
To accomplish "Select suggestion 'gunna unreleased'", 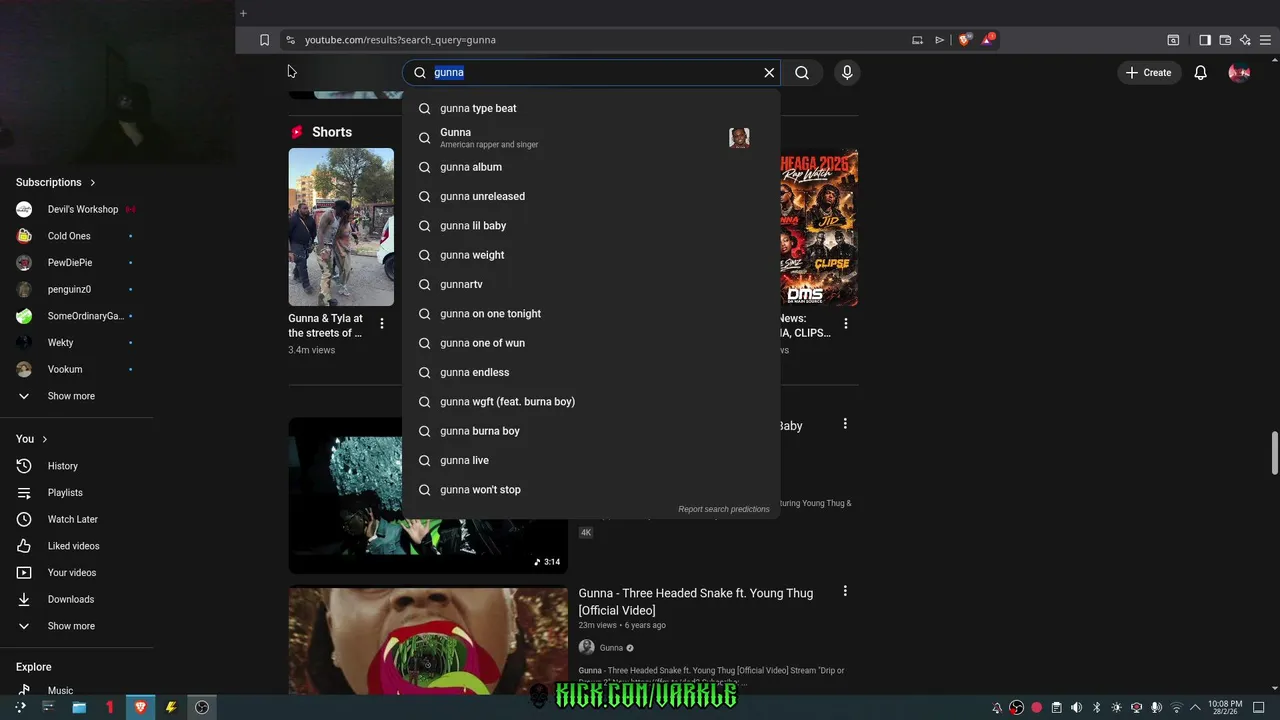I will (x=591, y=196).
